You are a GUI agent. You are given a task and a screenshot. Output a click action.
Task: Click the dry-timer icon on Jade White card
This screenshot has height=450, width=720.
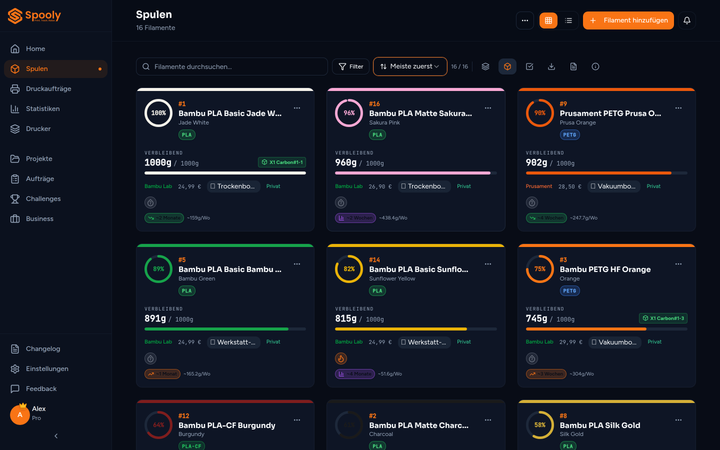point(151,202)
